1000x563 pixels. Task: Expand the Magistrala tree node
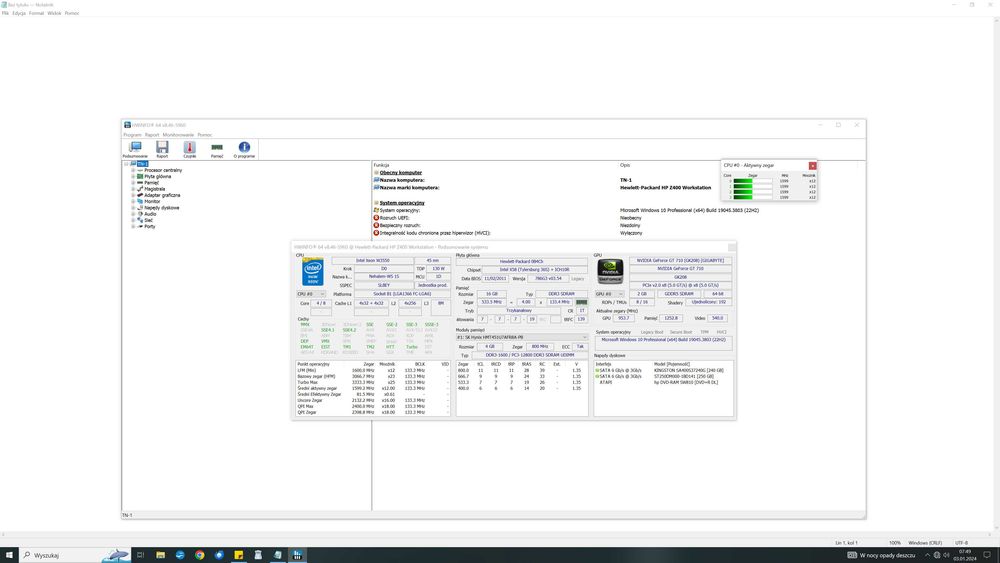click(x=133, y=189)
